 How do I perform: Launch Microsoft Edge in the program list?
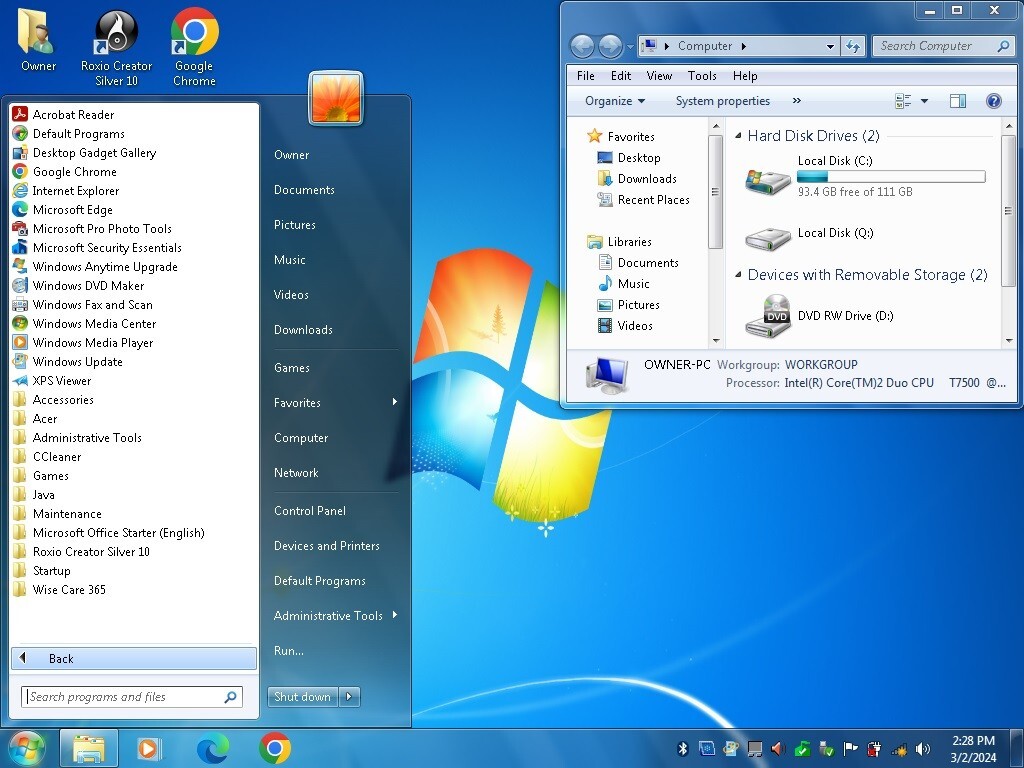(63, 210)
